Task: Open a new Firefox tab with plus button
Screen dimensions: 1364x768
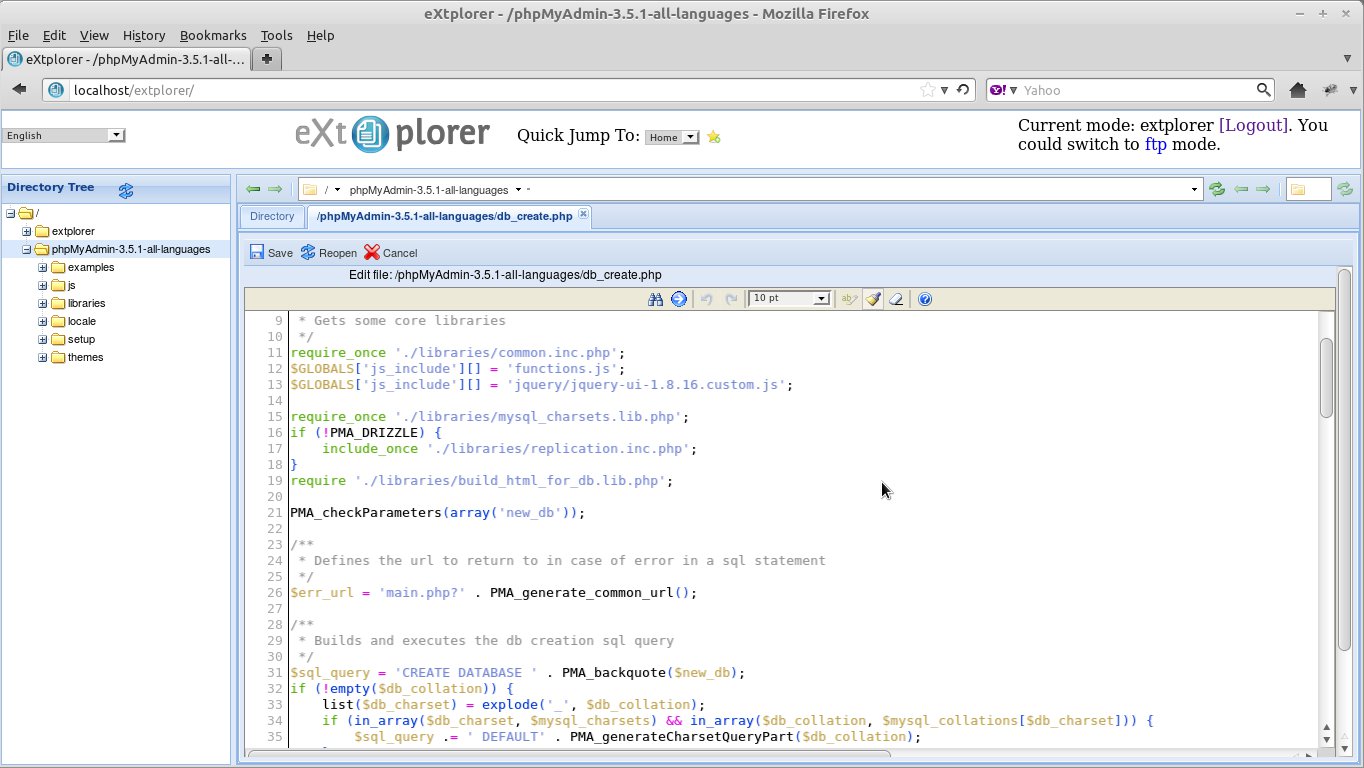Action: coord(267,59)
